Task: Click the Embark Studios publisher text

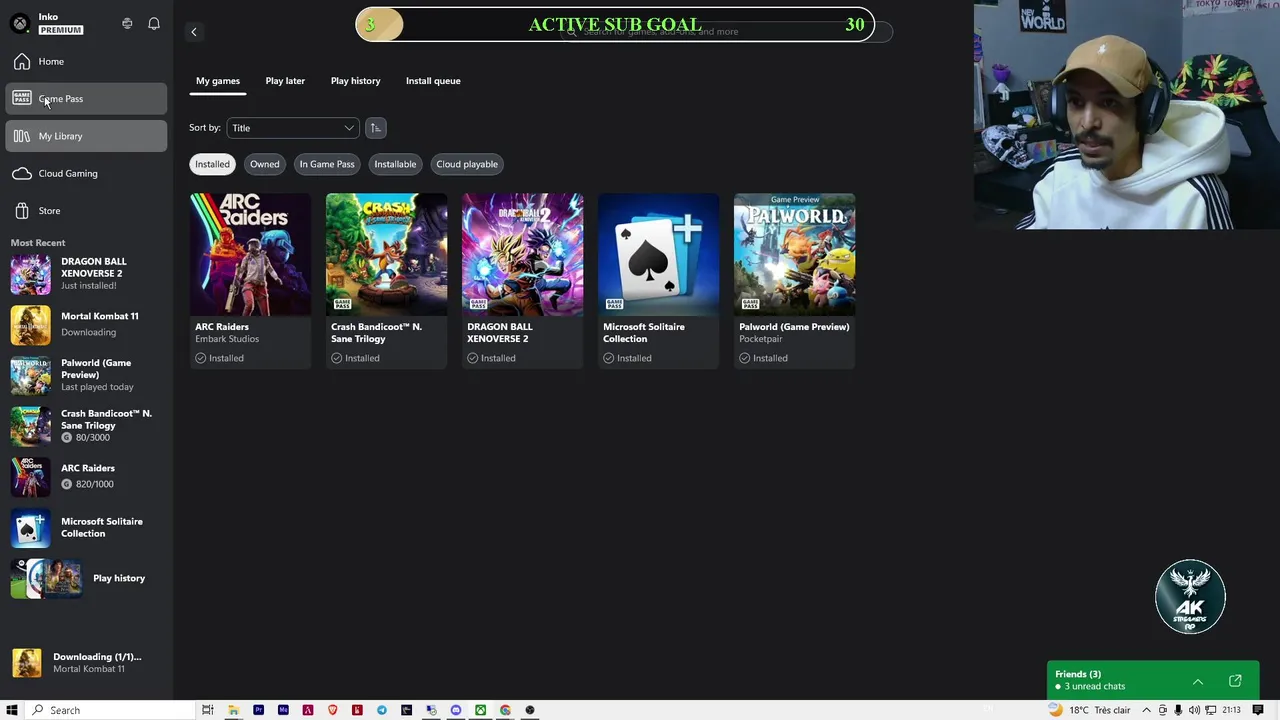Action: pyautogui.click(x=227, y=339)
